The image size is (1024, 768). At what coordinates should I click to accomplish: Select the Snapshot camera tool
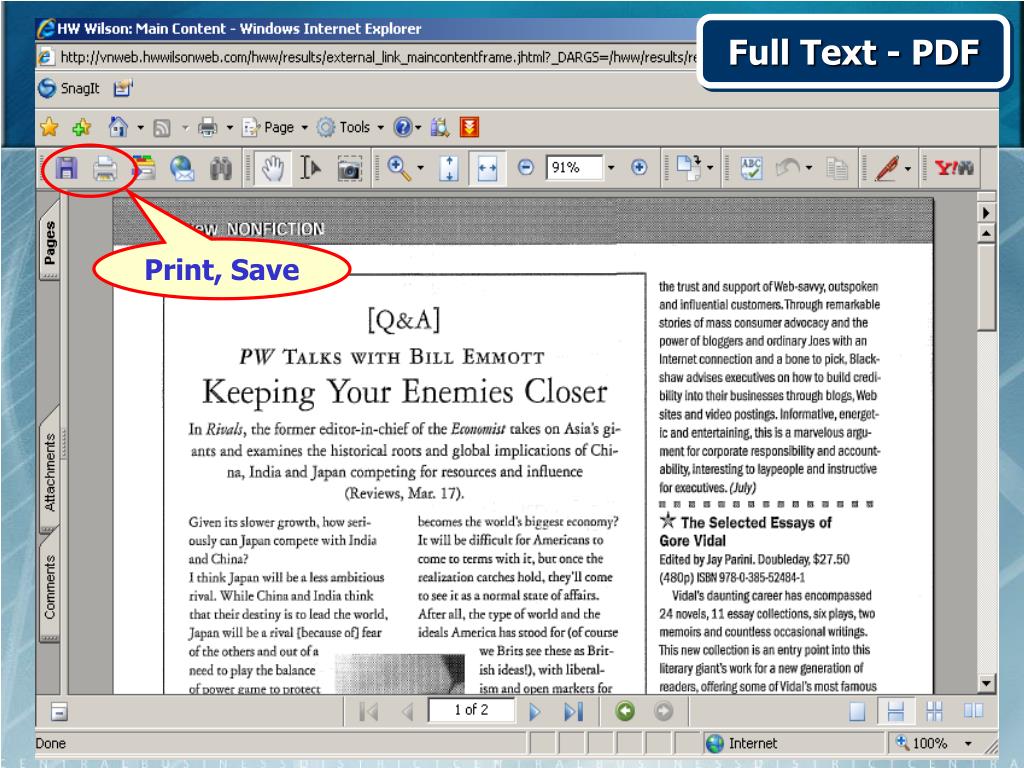tap(349, 169)
